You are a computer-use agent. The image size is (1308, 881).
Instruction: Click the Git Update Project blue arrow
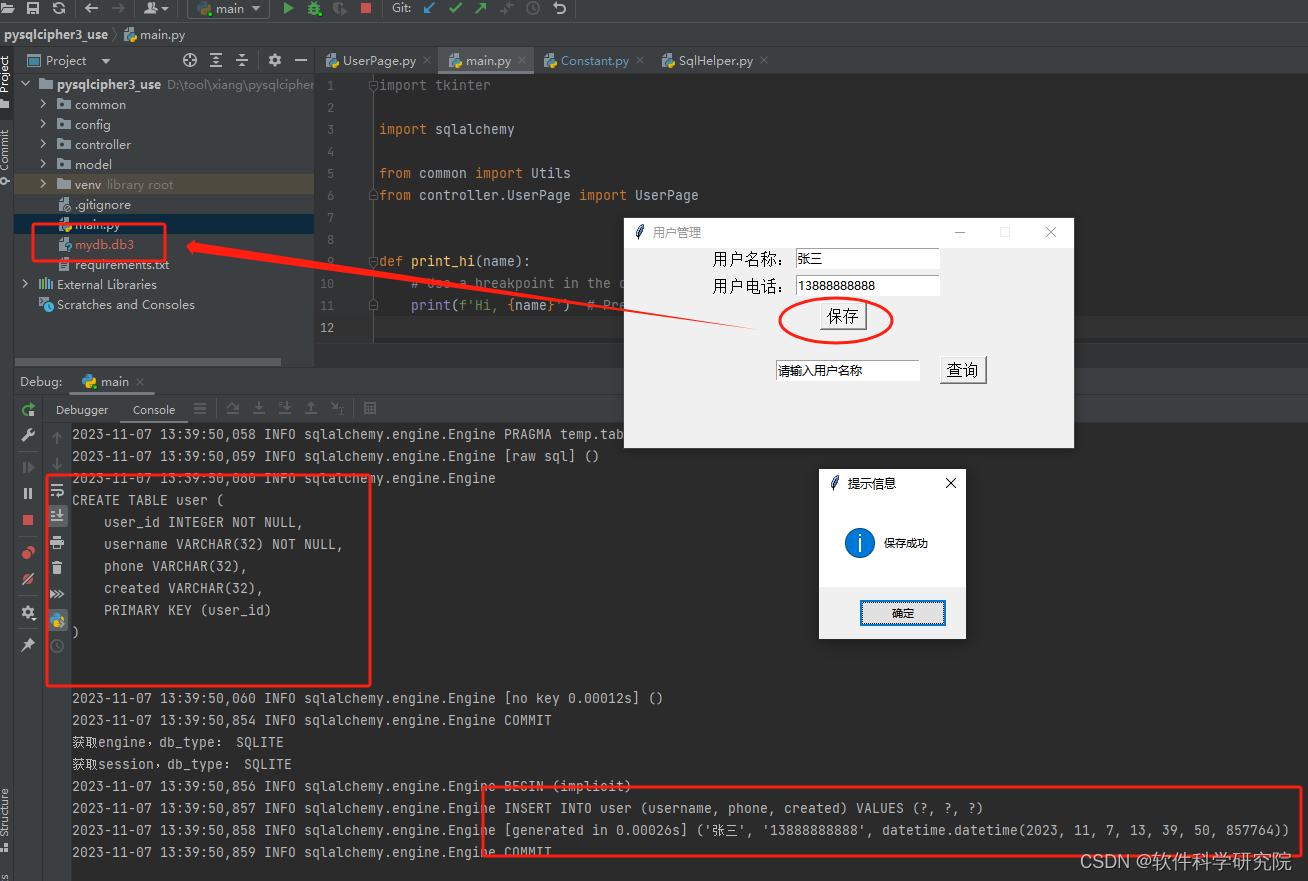pyautogui.click(x=430, y=8)
